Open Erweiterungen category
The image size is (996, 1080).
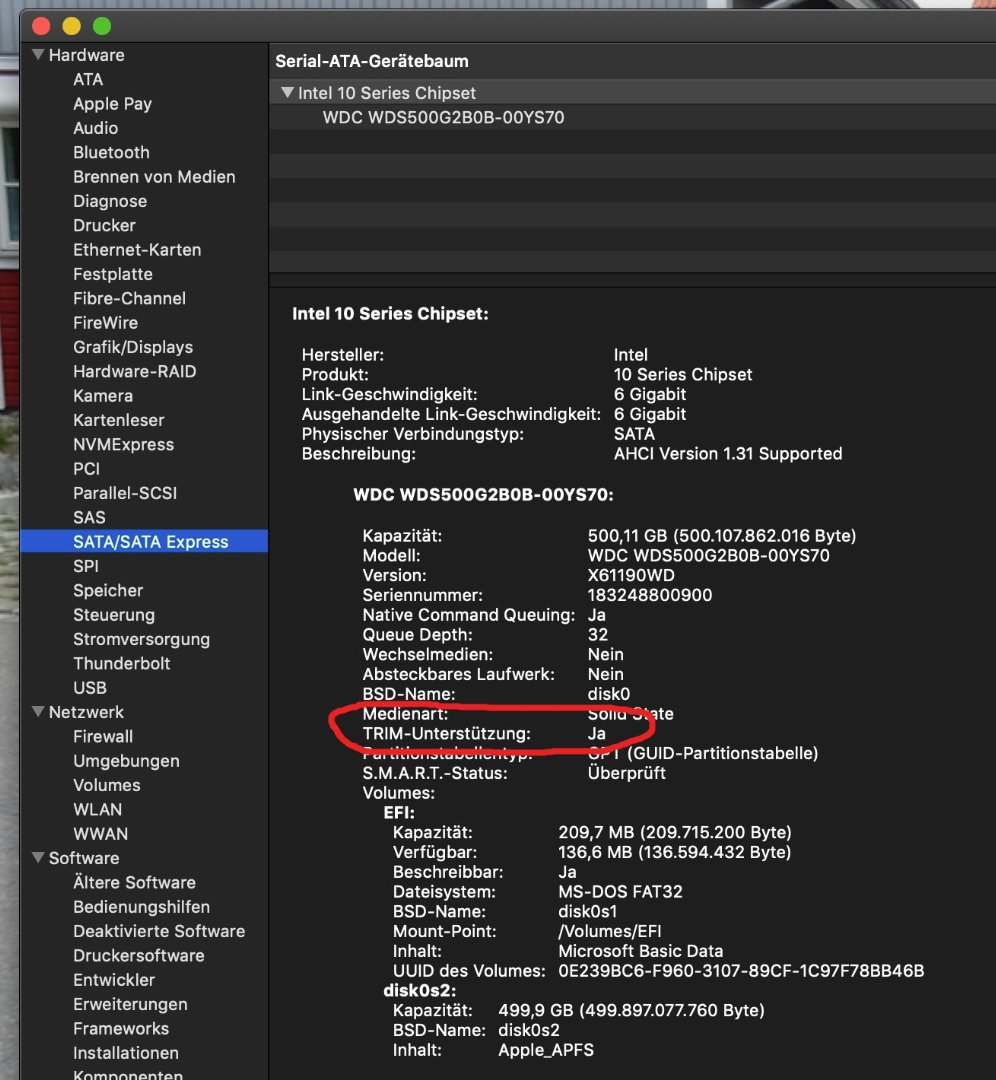point(130,1004)
